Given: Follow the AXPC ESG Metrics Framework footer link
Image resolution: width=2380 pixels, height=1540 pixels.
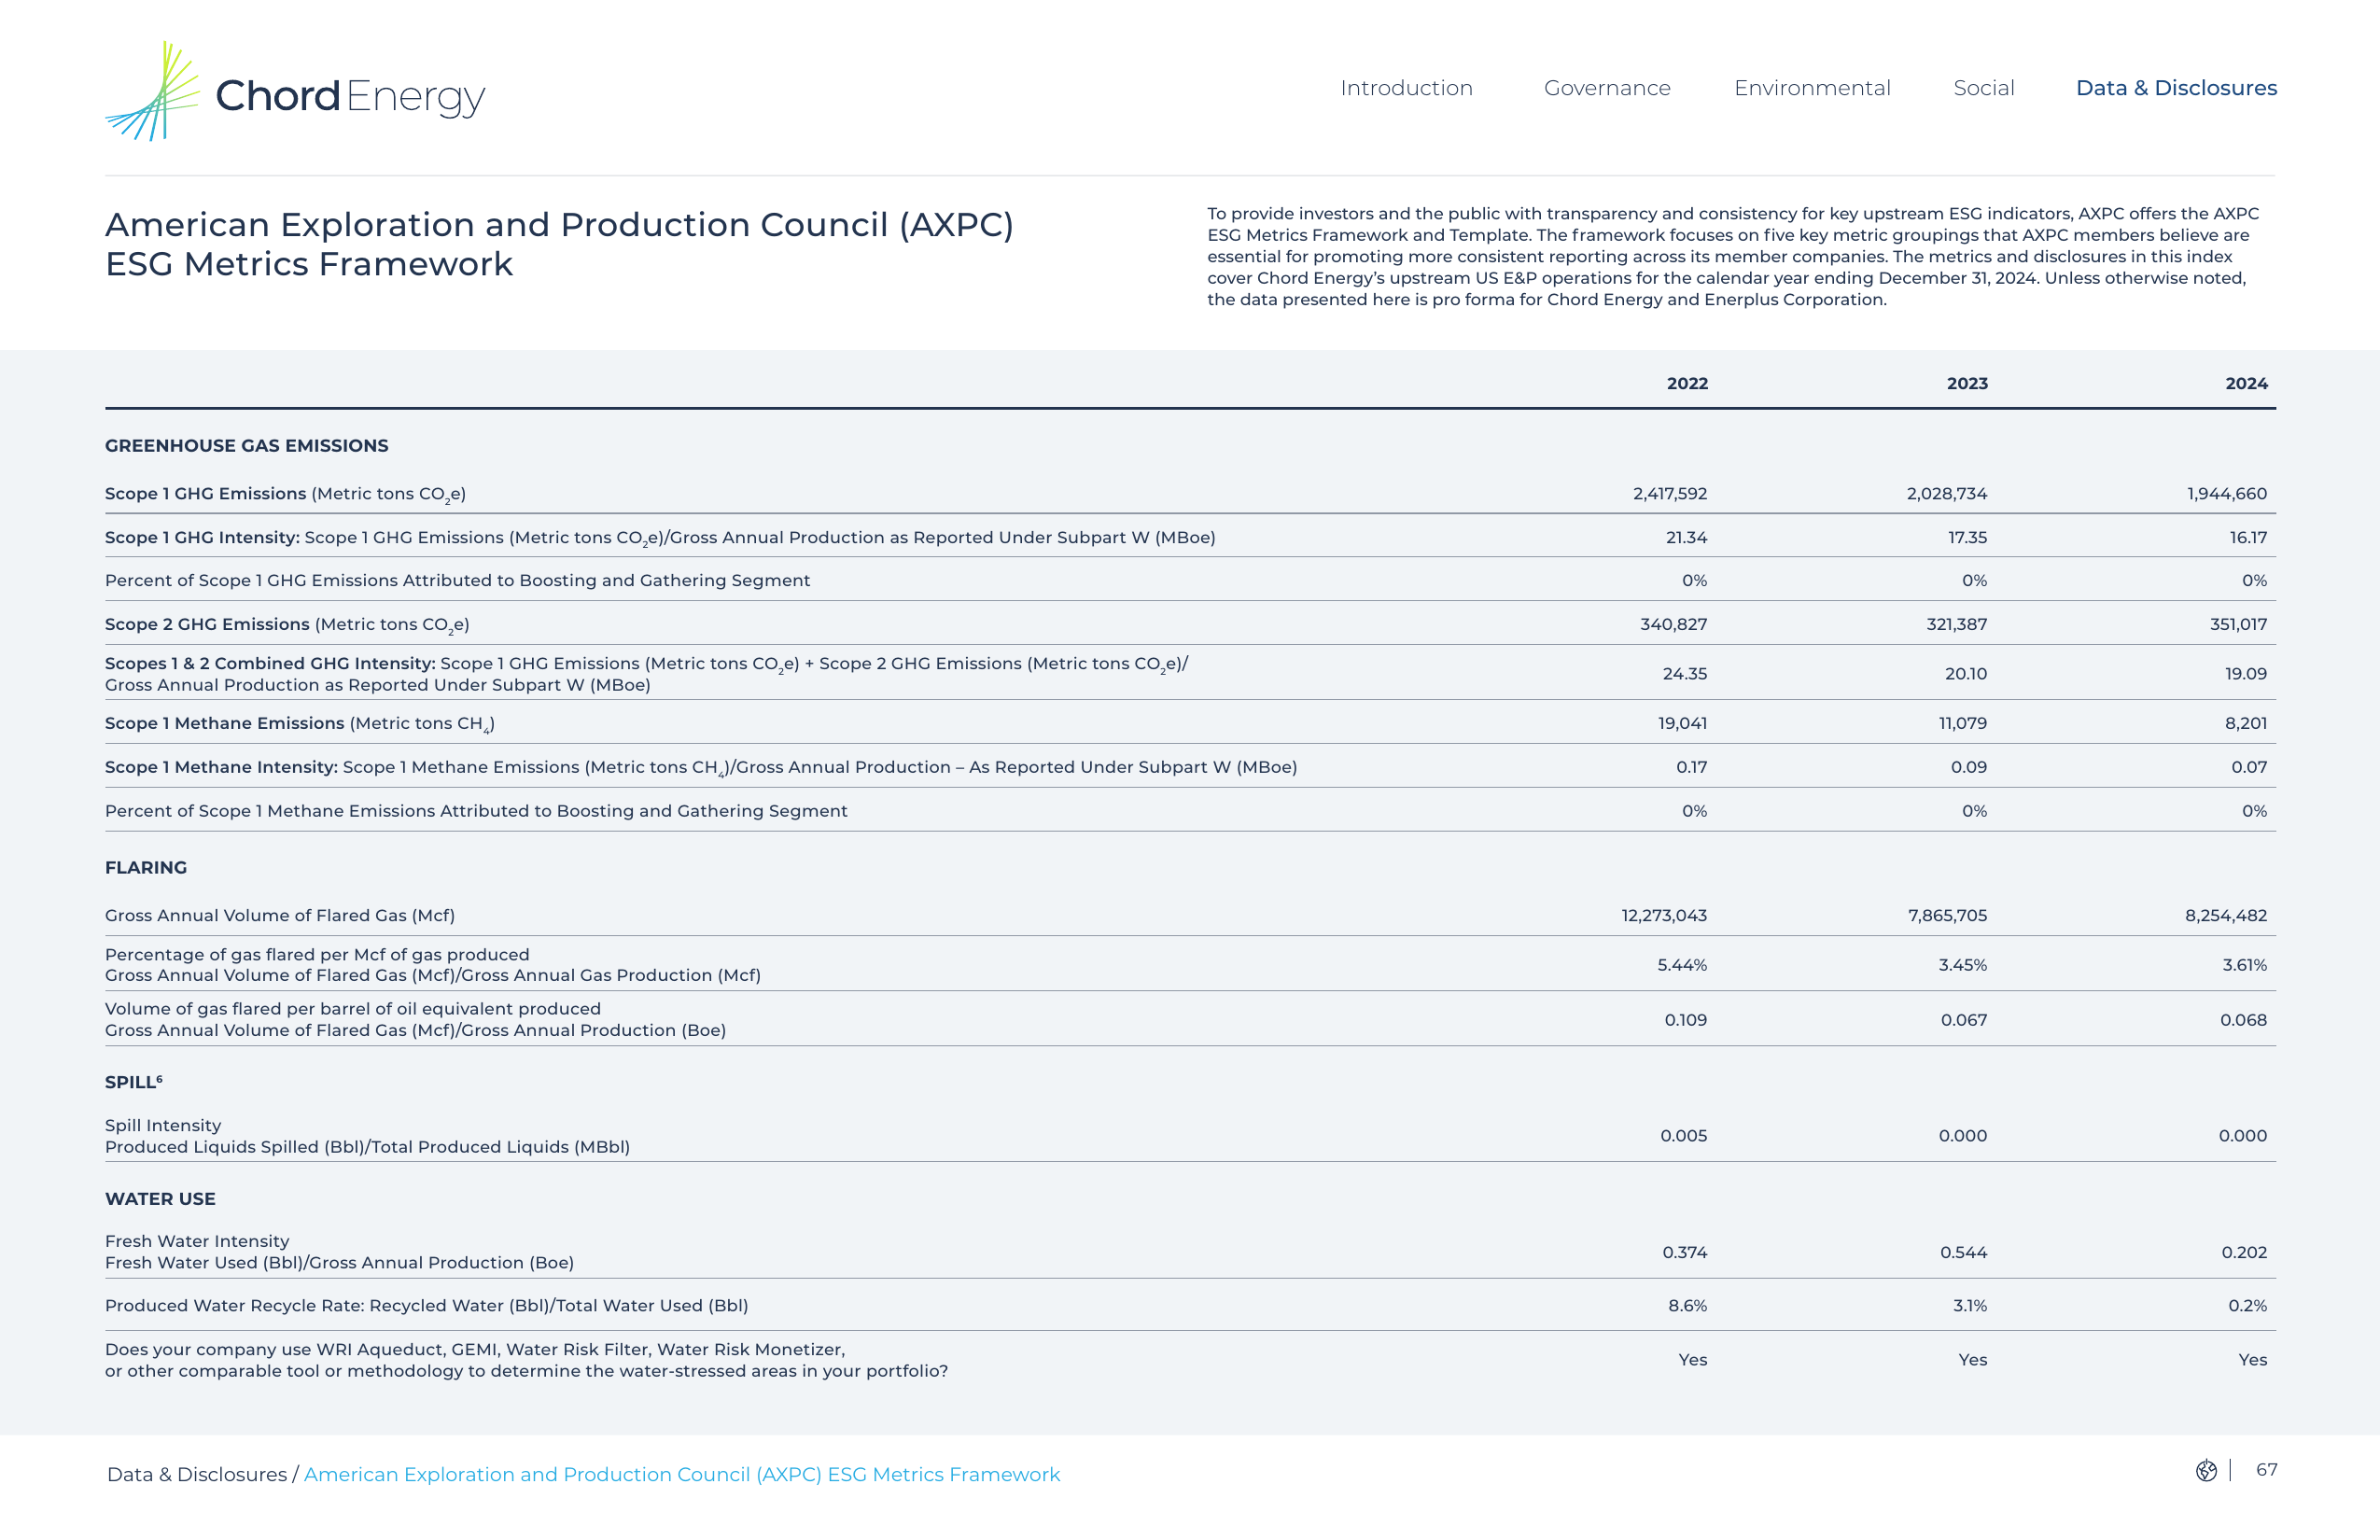Looking at the screenshot, I should [x=682, y=1474].
